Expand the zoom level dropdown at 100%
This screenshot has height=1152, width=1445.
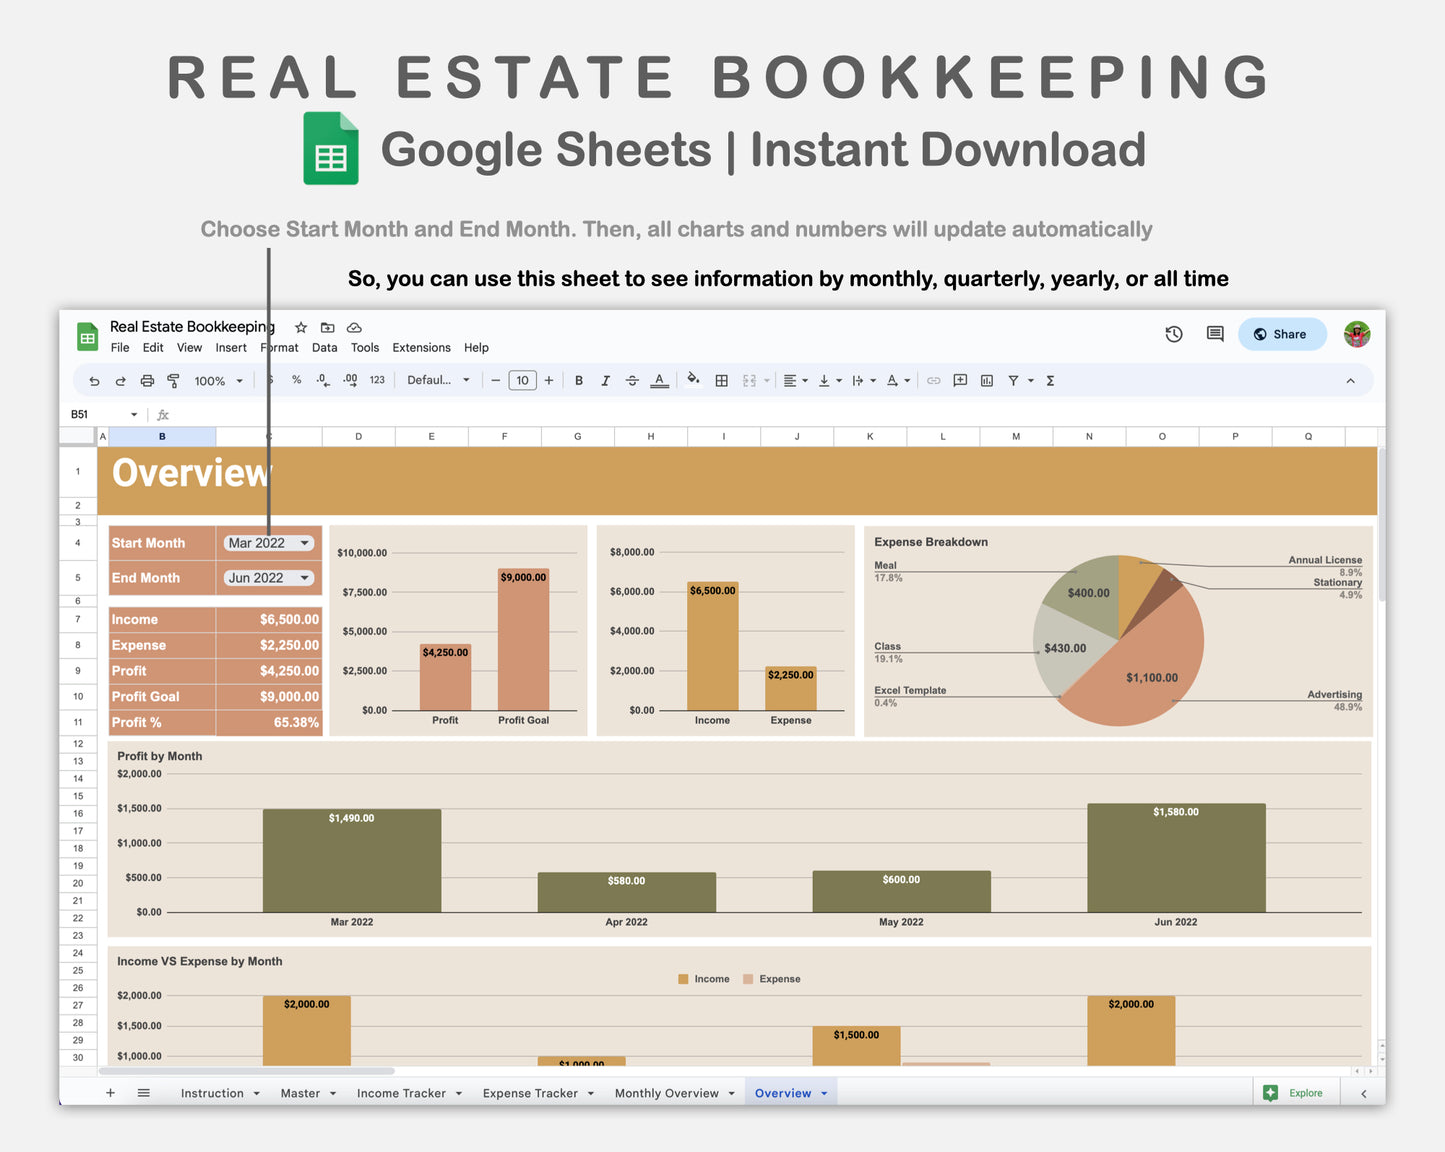click(x=216, y=380)
